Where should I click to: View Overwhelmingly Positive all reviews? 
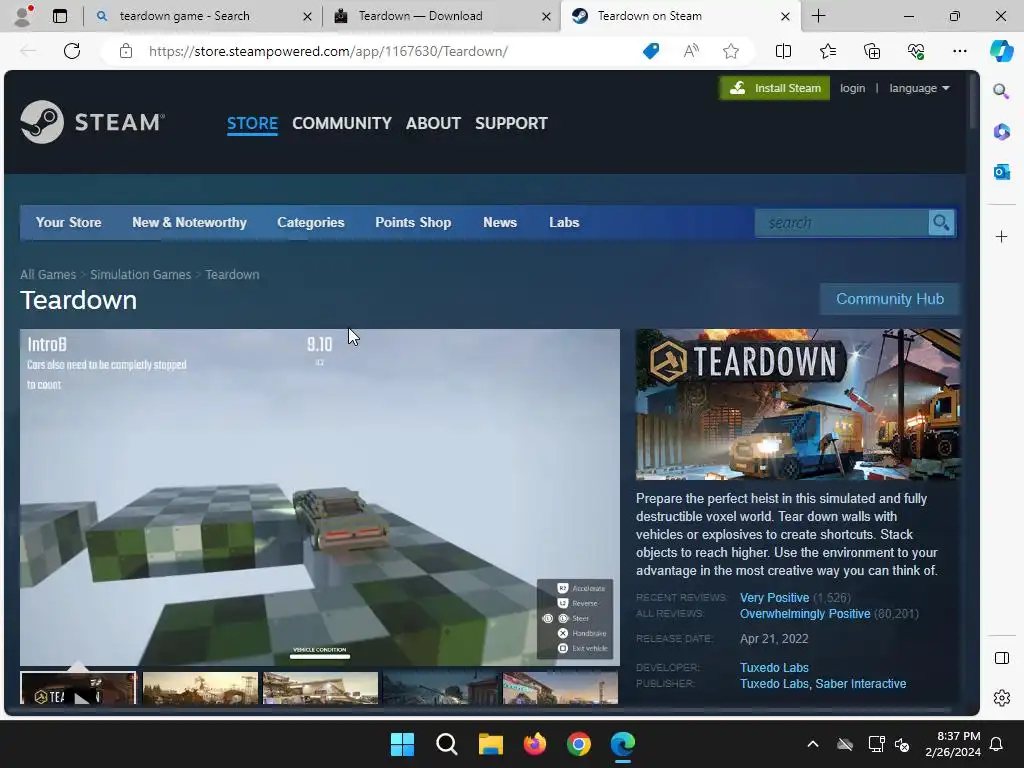[805, 614]
